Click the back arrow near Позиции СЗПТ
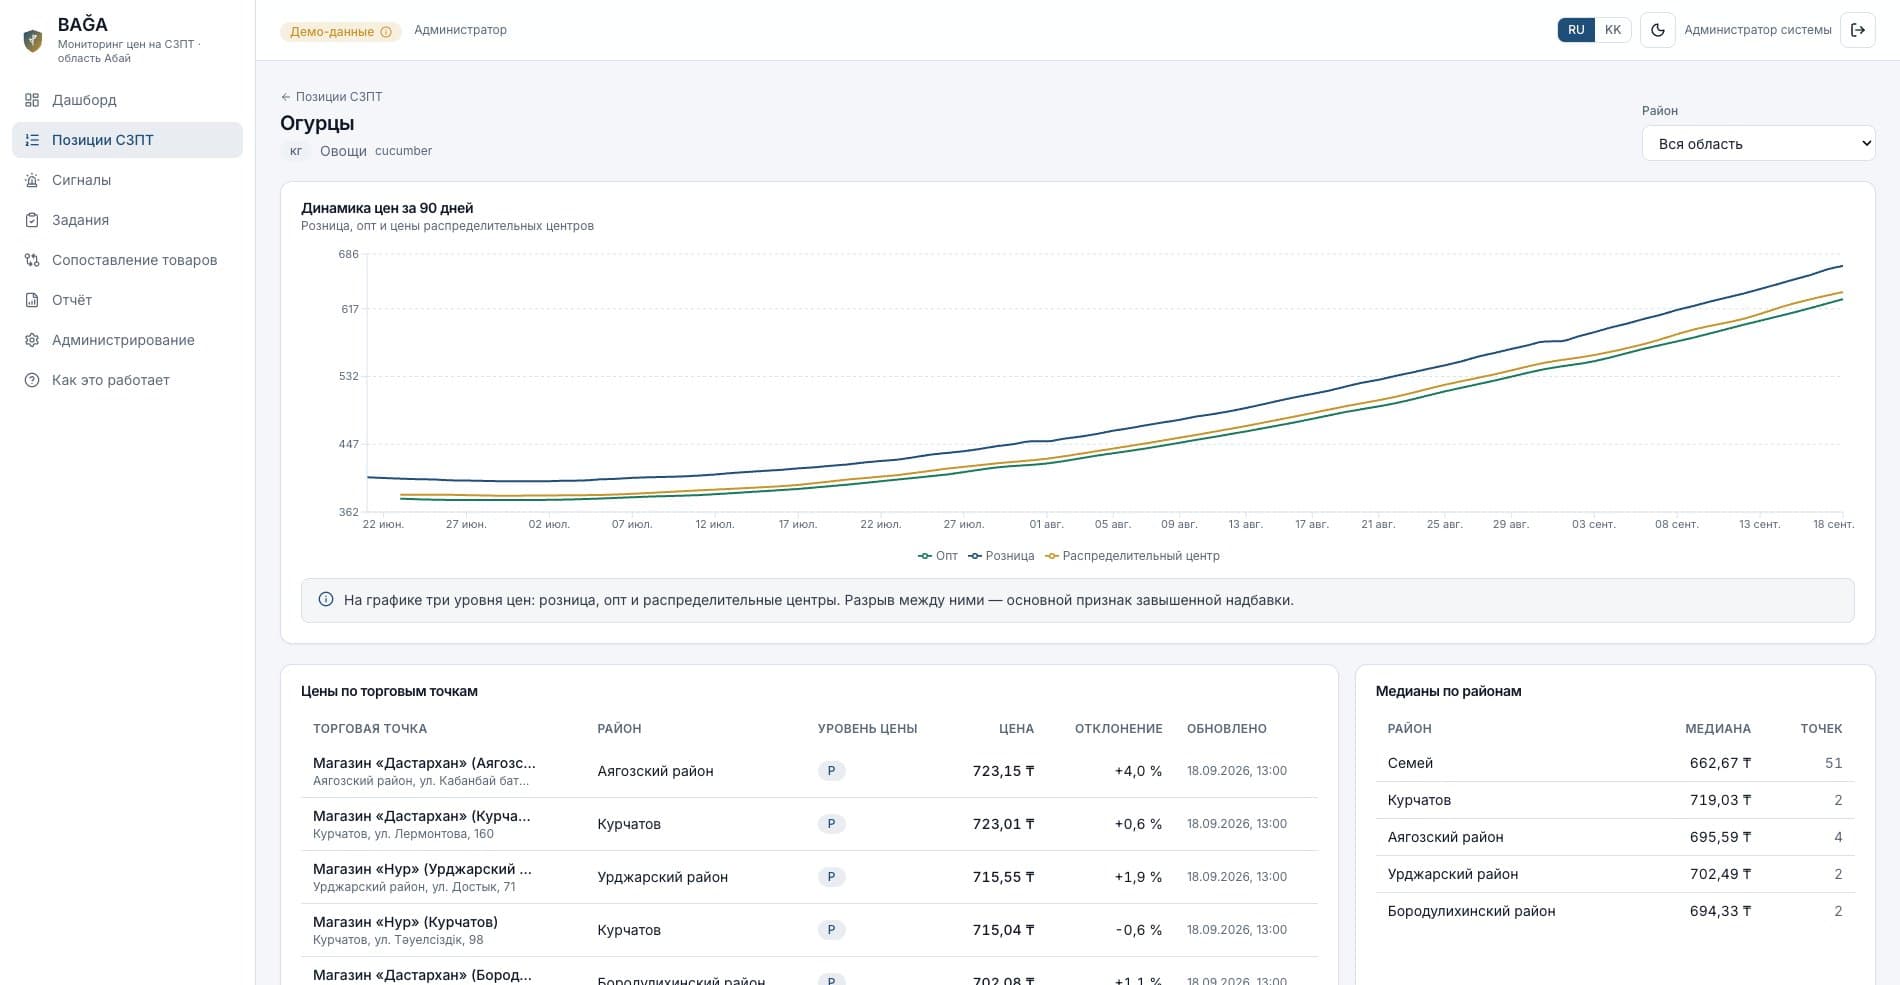 click(286, 97)
